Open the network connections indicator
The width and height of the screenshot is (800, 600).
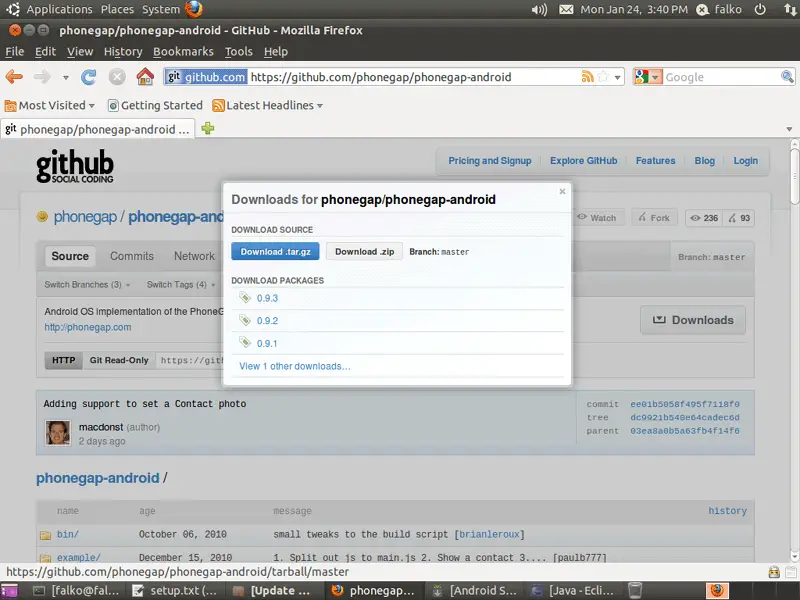click(789, 10)
